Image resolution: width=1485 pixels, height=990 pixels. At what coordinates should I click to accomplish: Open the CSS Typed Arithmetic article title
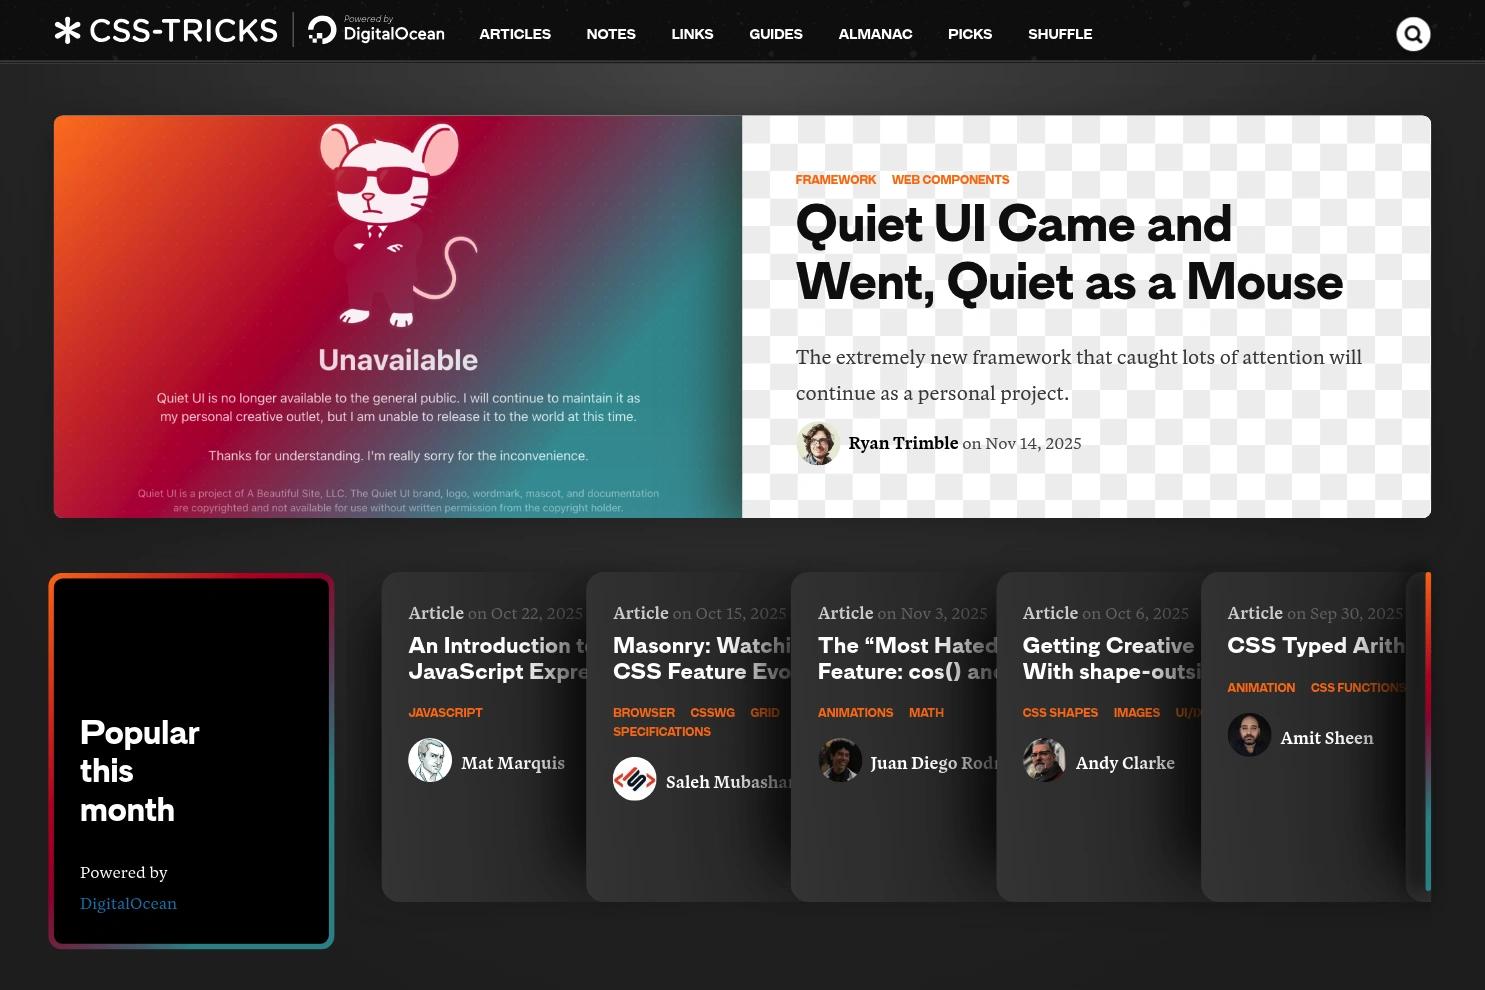[1315, 646]
